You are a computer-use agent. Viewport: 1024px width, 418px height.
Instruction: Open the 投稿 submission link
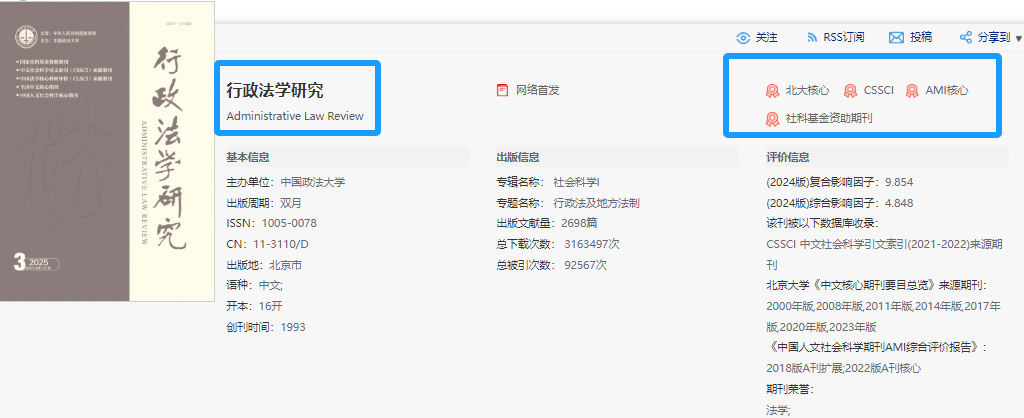921,38
